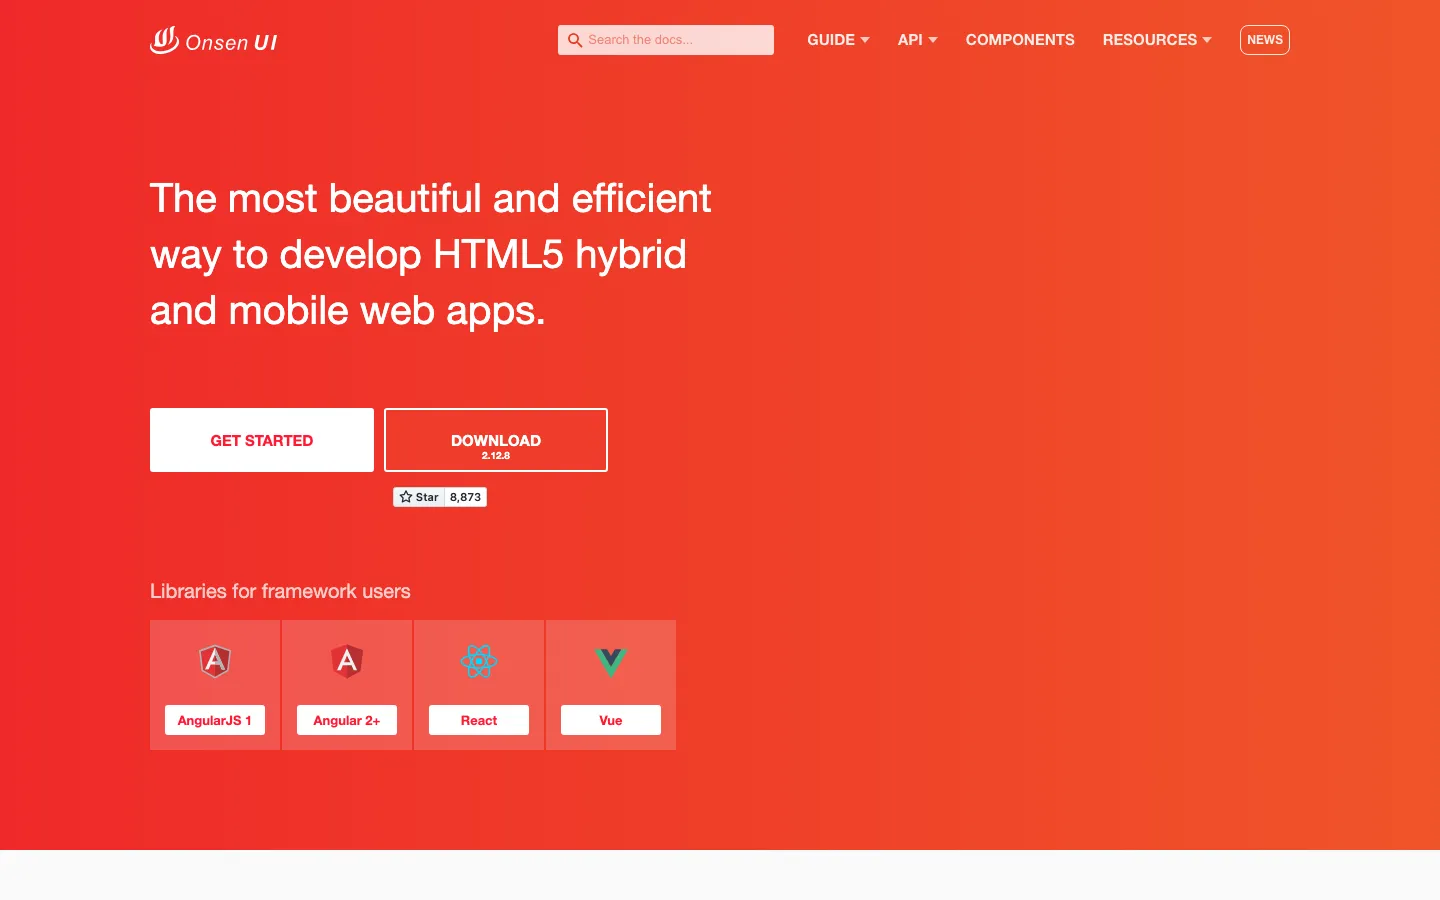The image size is (1440, 900).
Task: Click the Onsen UI logo
Action: pyautogui.click(x=213, y=40)
